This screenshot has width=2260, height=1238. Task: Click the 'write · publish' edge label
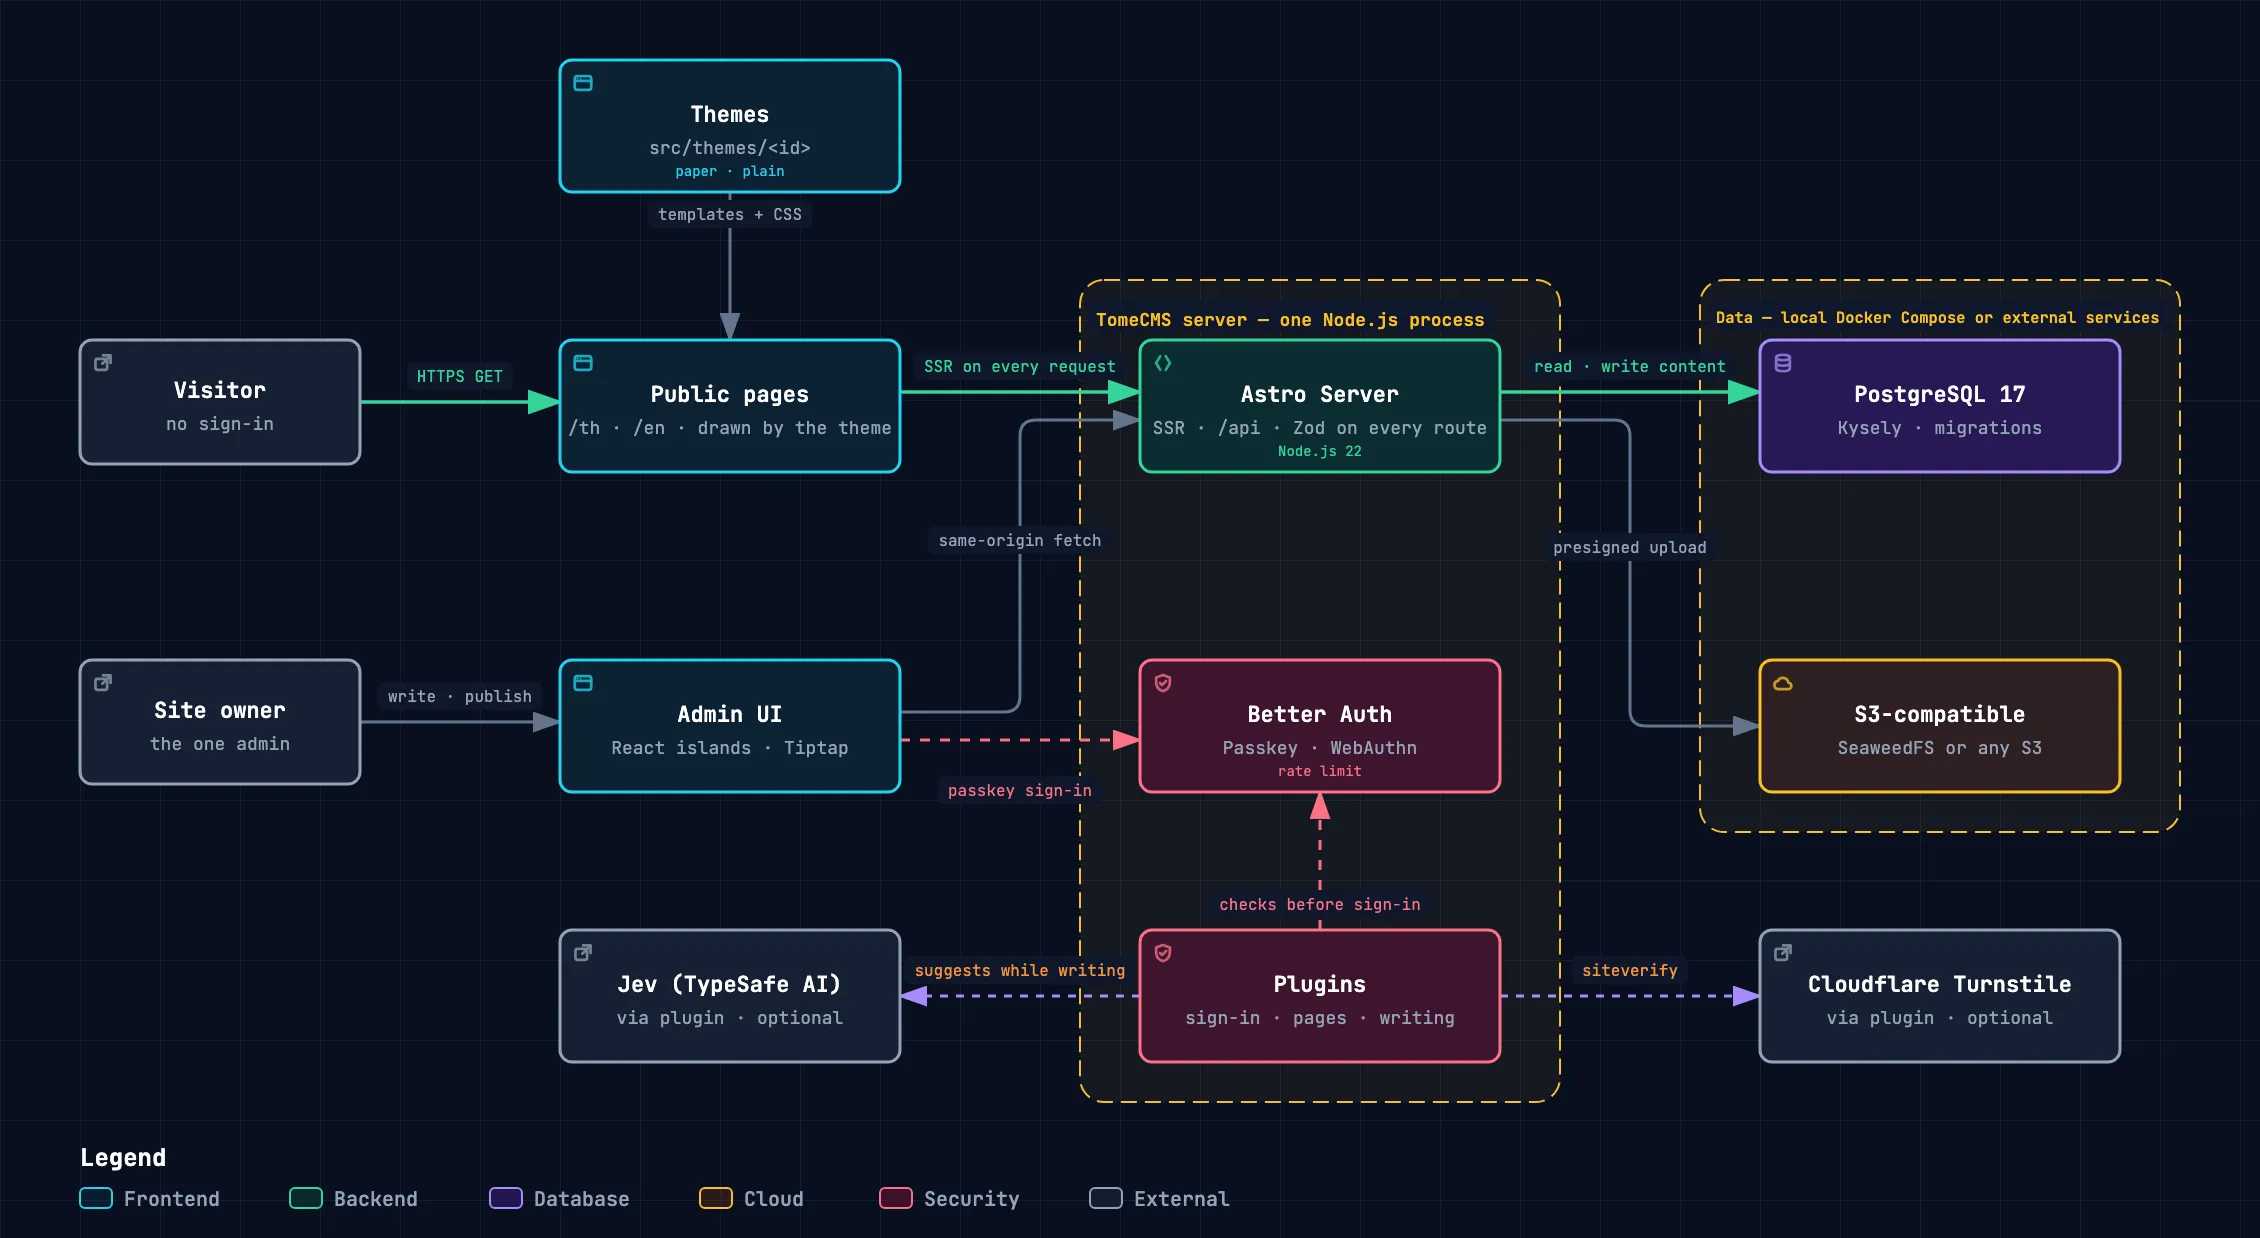point(460,696)
